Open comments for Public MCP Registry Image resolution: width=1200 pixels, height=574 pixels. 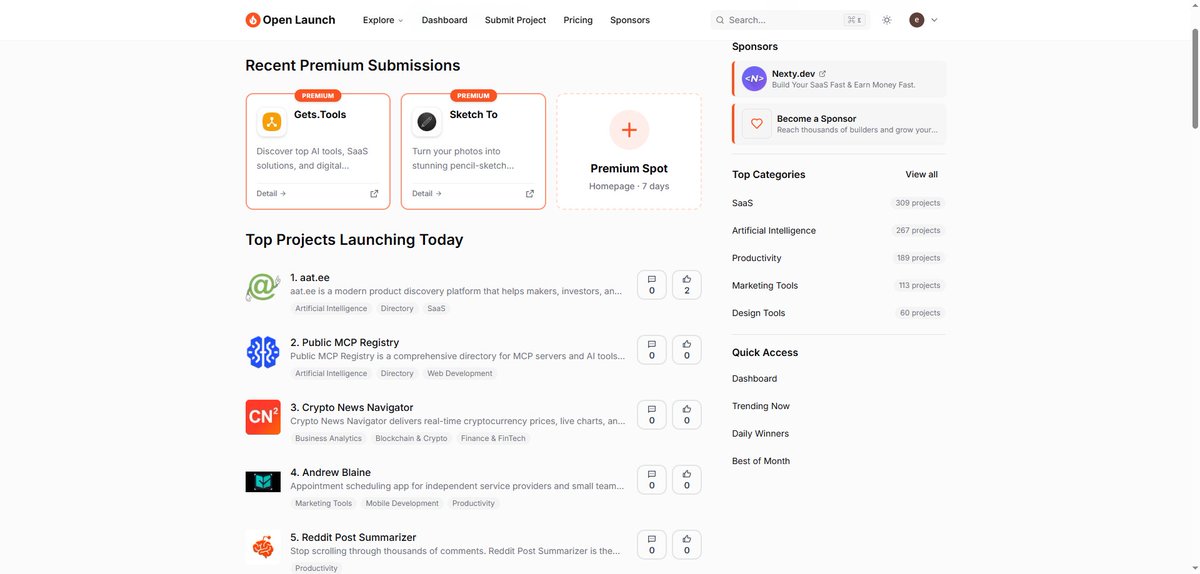coord(652,350)
